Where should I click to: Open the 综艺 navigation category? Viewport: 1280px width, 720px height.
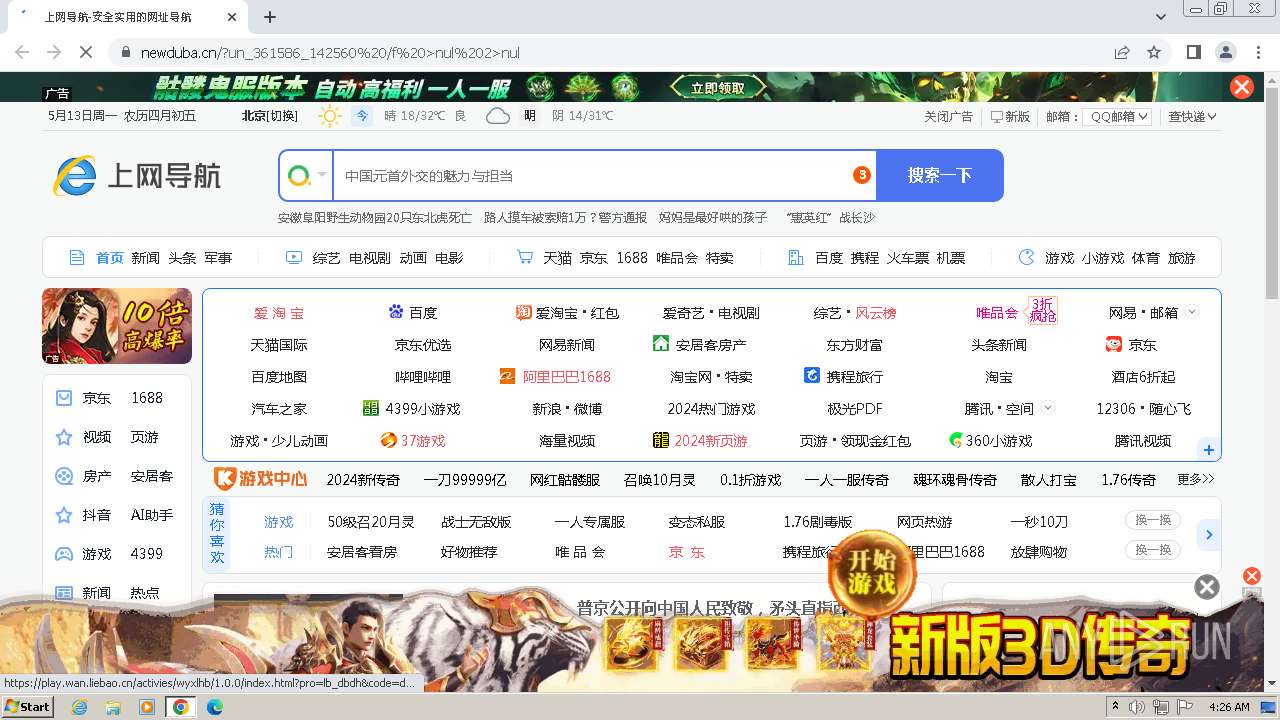coord(326,258)
